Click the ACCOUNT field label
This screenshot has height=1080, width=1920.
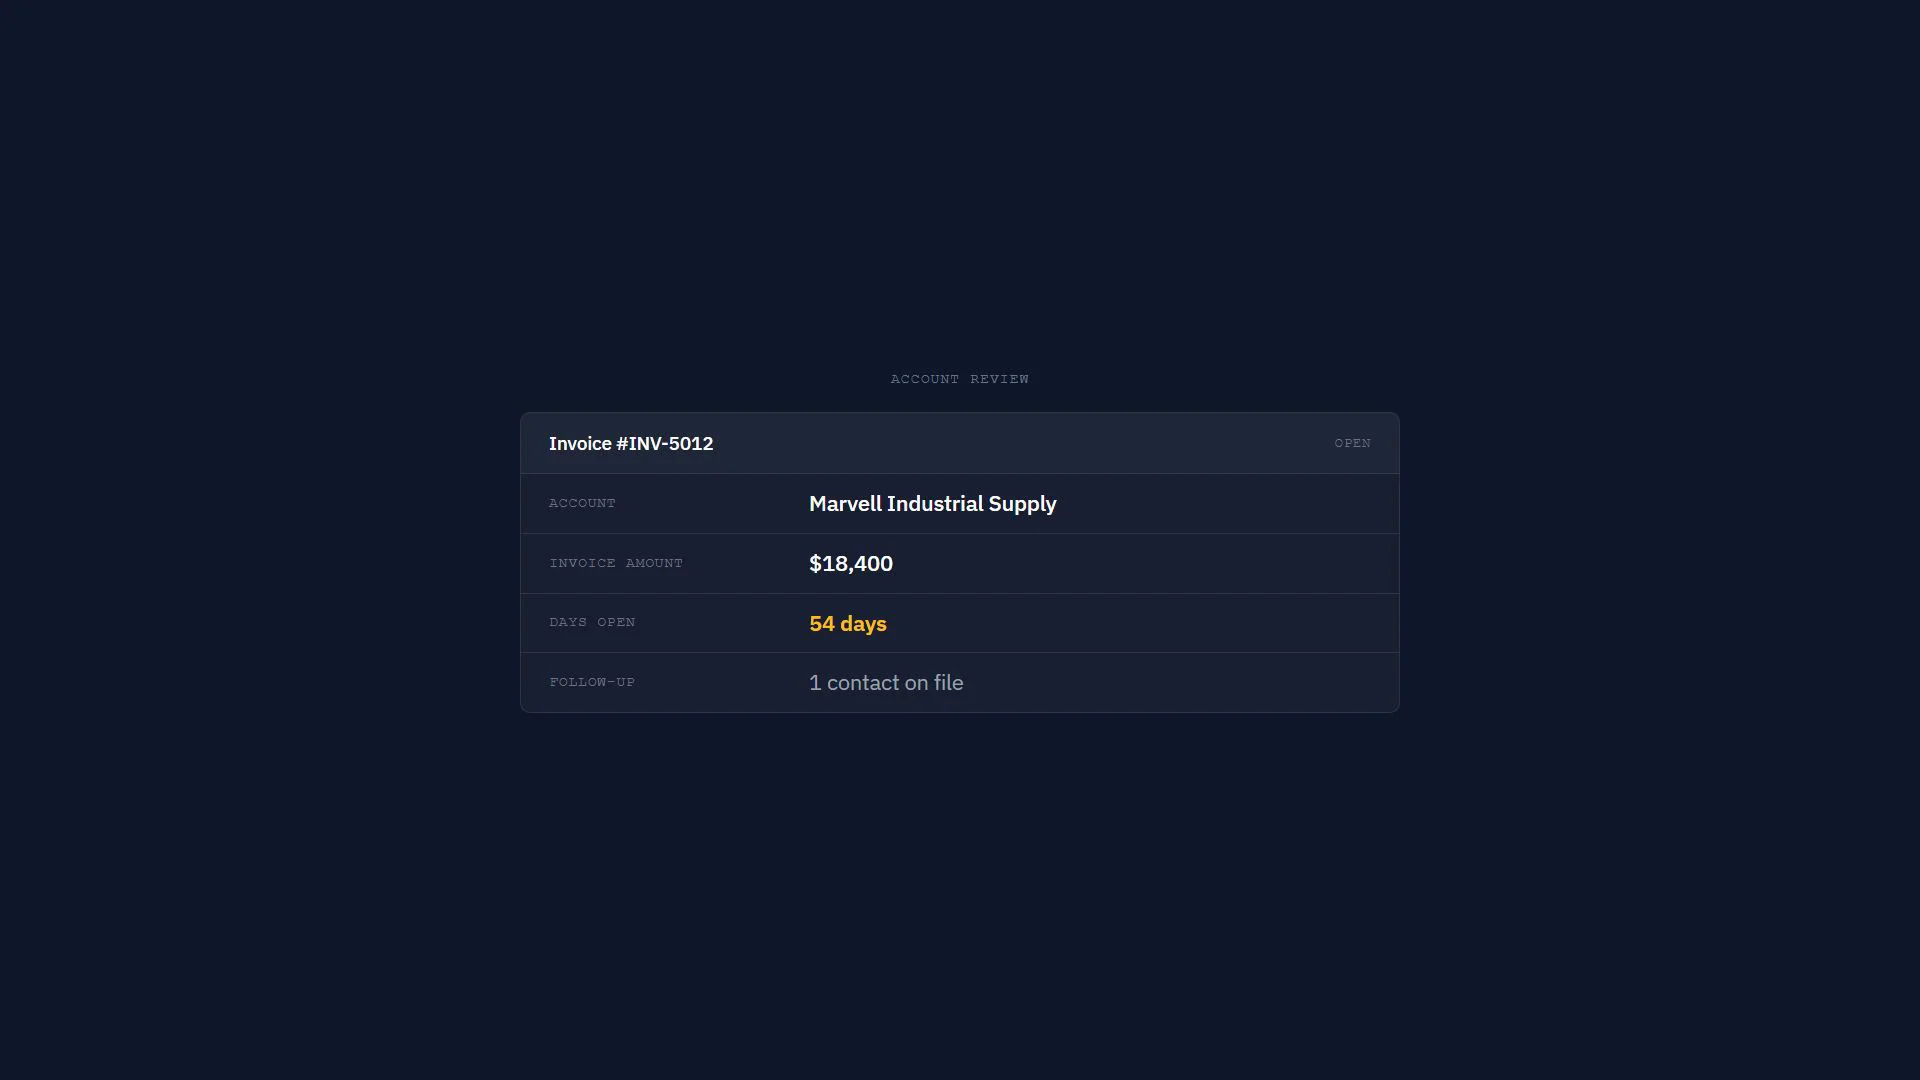point(582,503)
